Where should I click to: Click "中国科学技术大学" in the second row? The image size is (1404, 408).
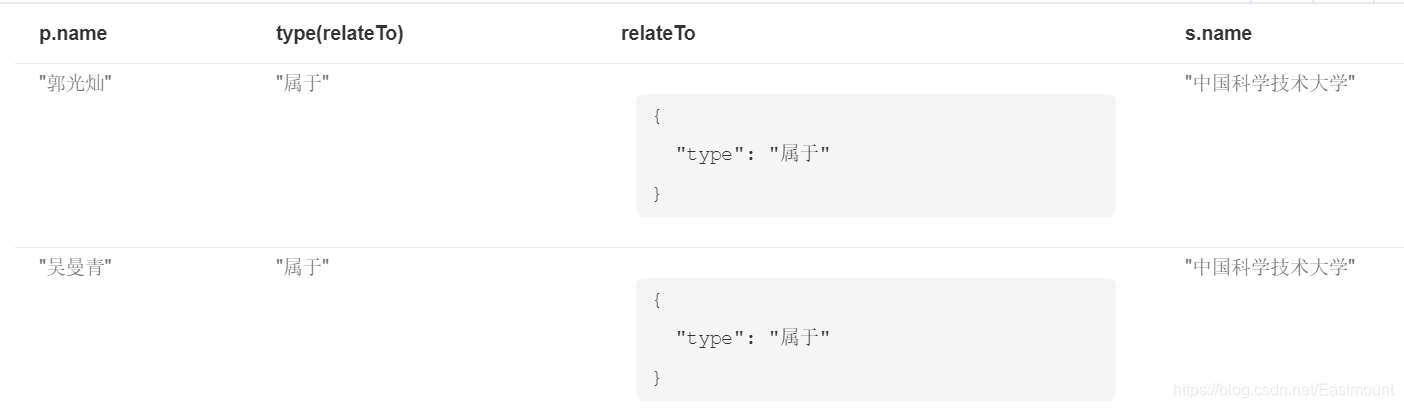click(x=1270, y=267)
